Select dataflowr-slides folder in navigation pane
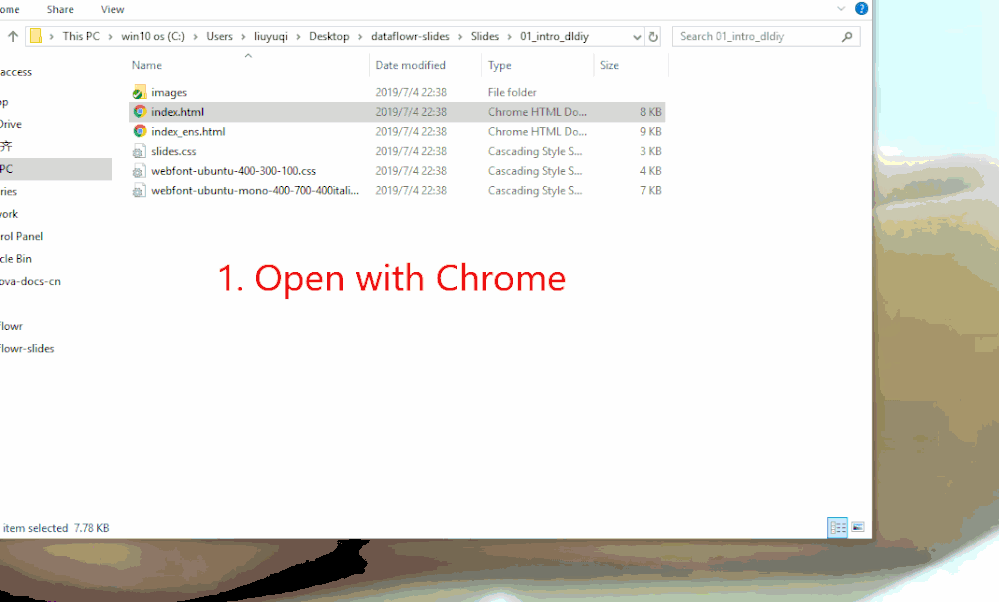The height and width of the screenshot is (602, 999). pos(27,348)
